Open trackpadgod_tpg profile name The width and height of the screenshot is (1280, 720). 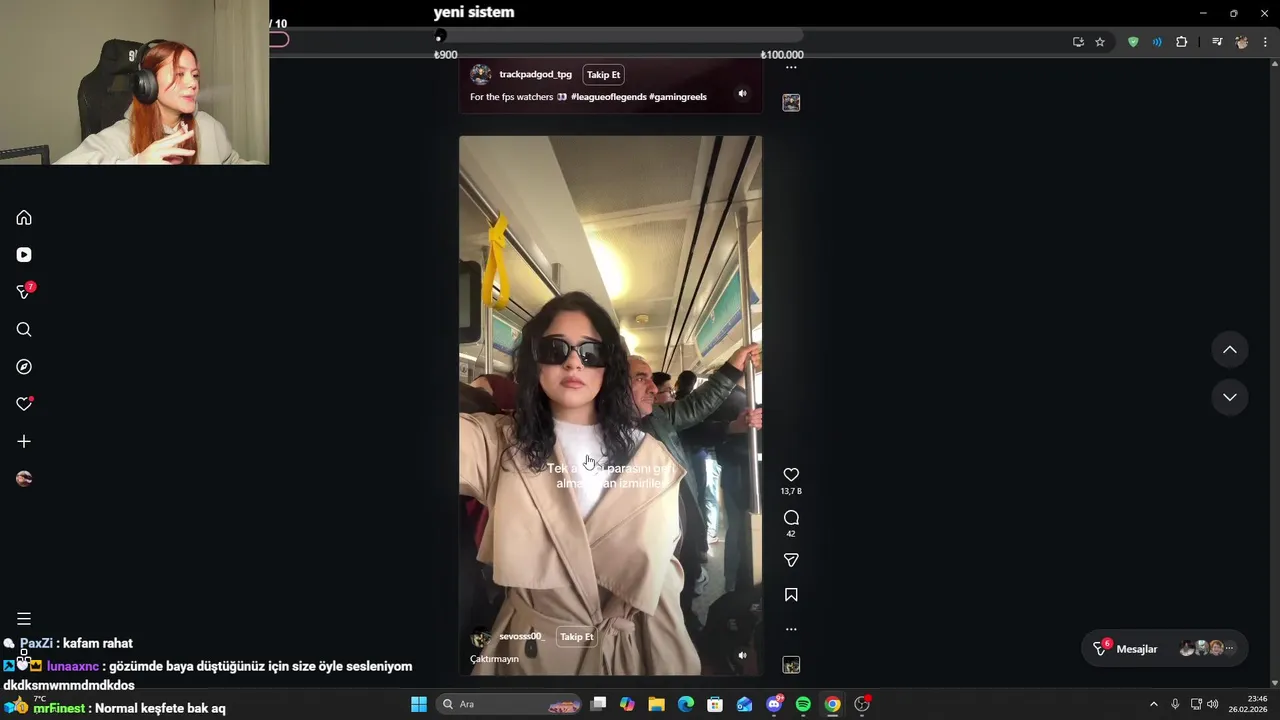click(x=535, y=74)
